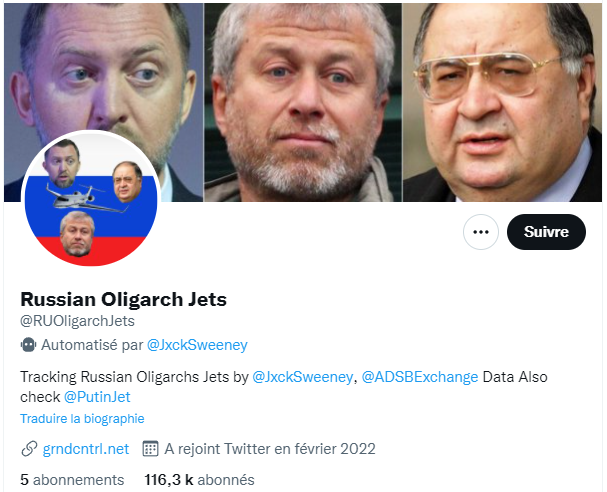Open @JxckSweeney link after Automatisé par
Screen dimensions: 607x492
pos(197,345)
